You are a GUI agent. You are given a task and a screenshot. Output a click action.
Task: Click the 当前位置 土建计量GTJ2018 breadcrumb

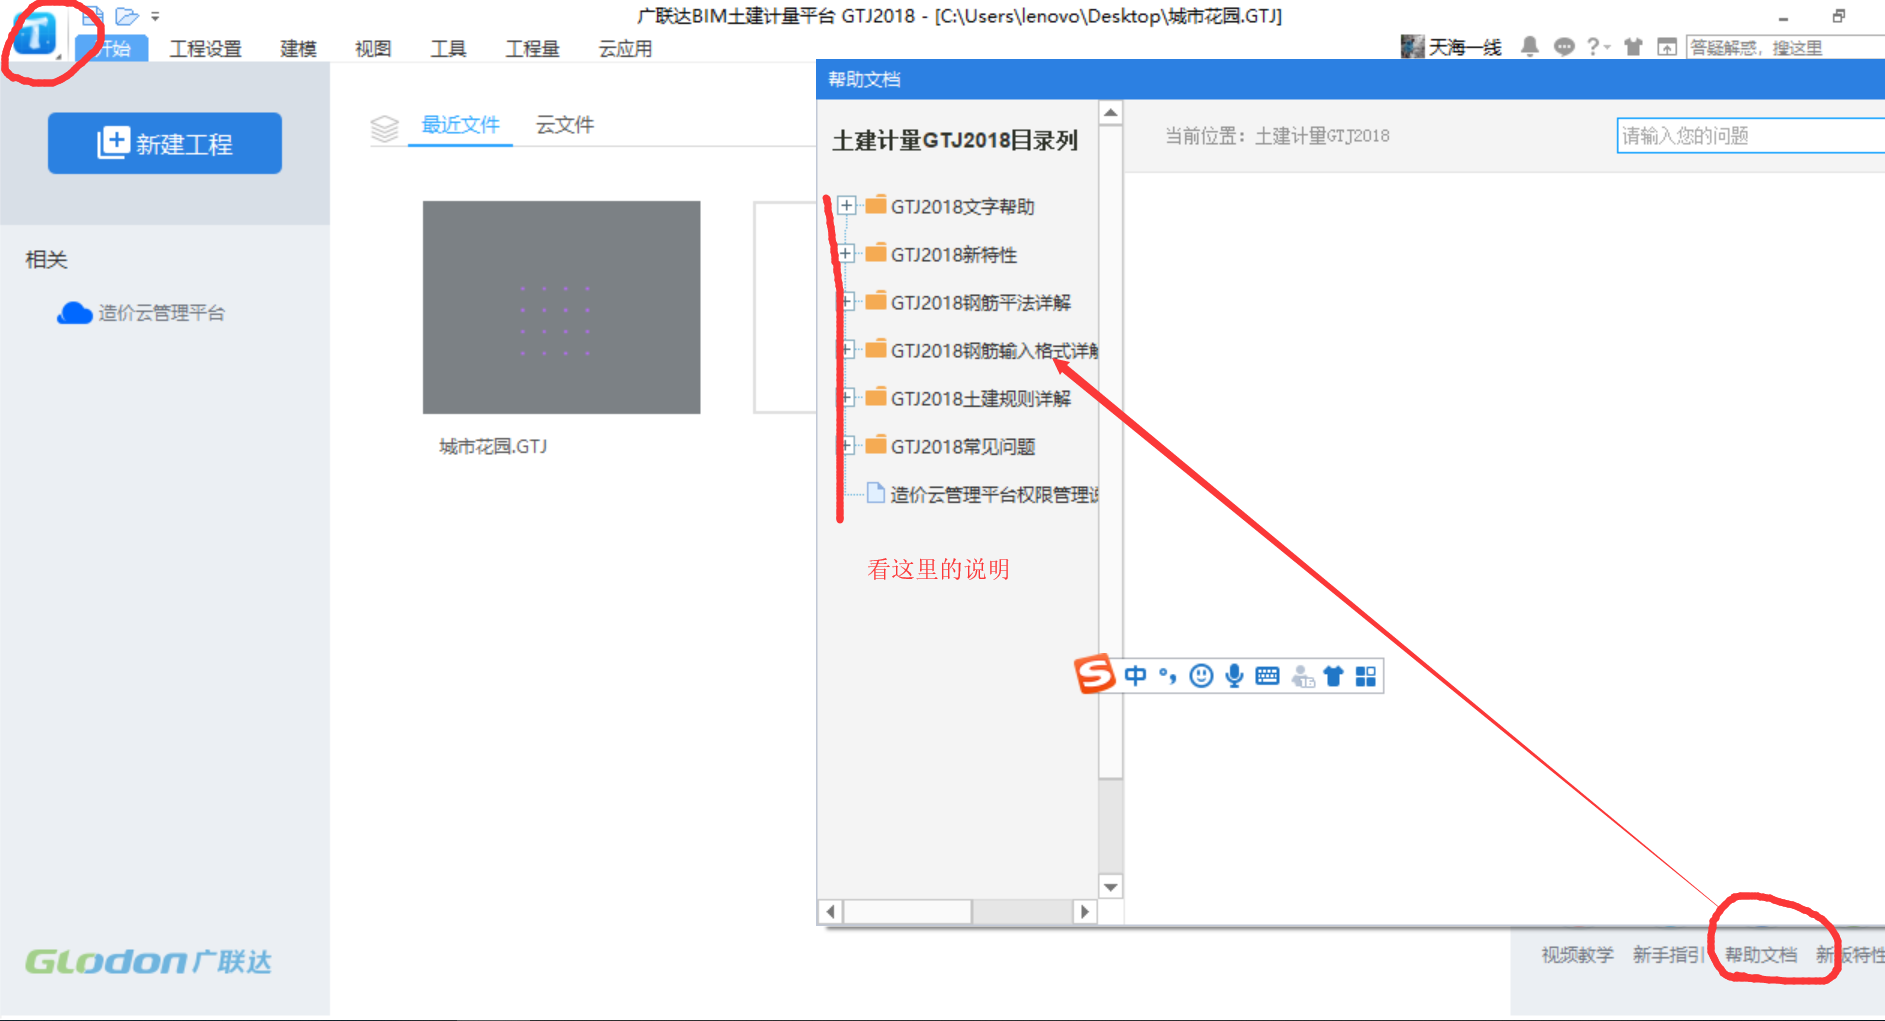pyautogui.click(x=1277, y=136)
